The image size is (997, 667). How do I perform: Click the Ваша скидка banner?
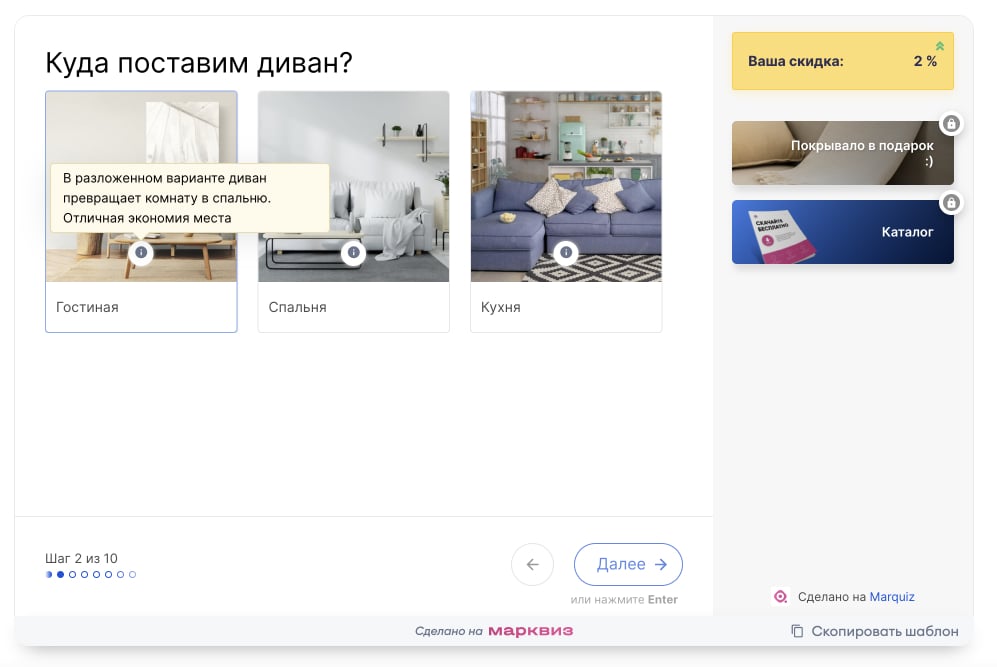[x=842, y=61]
